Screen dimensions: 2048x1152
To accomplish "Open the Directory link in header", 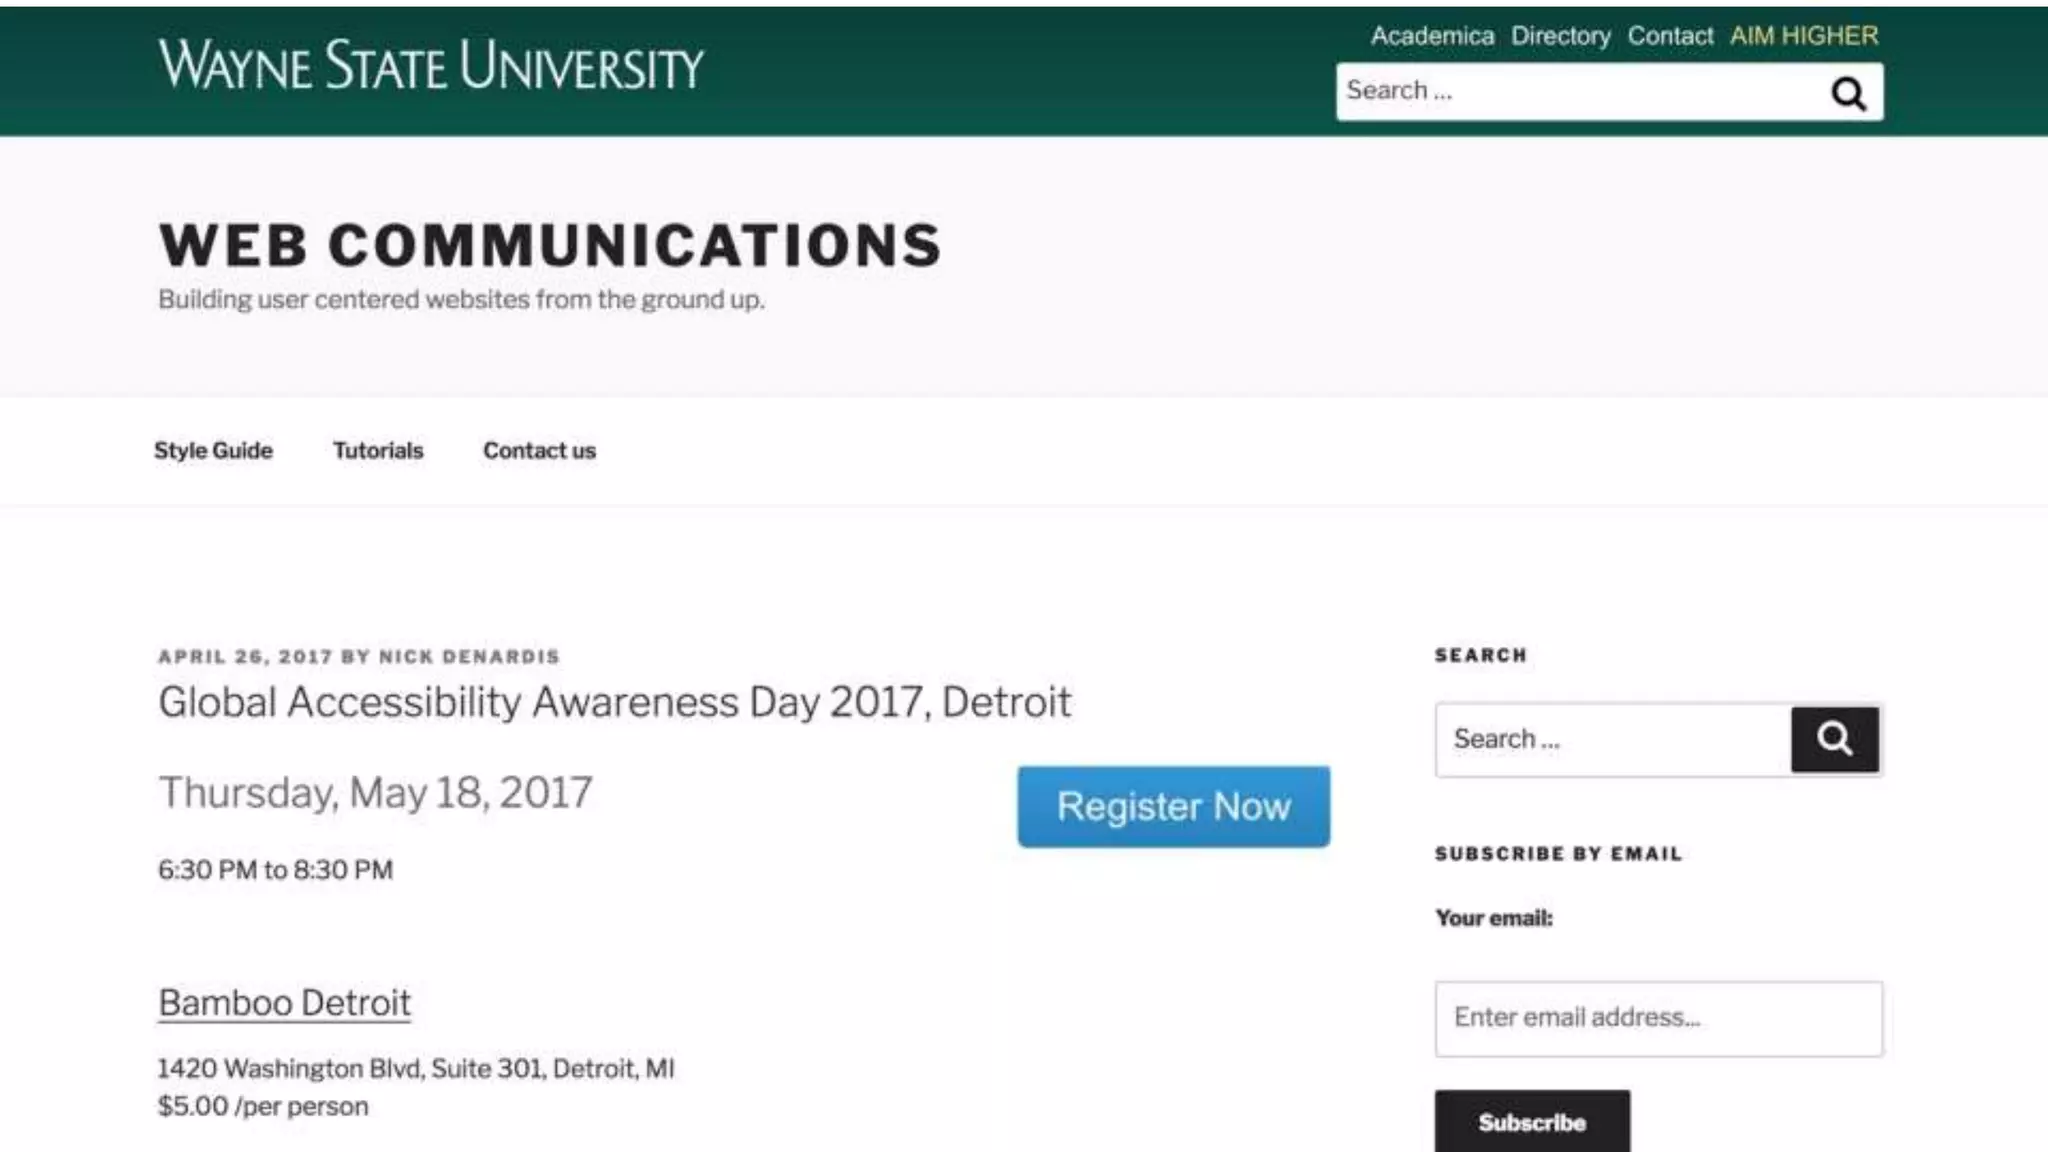I will 1561,36.
